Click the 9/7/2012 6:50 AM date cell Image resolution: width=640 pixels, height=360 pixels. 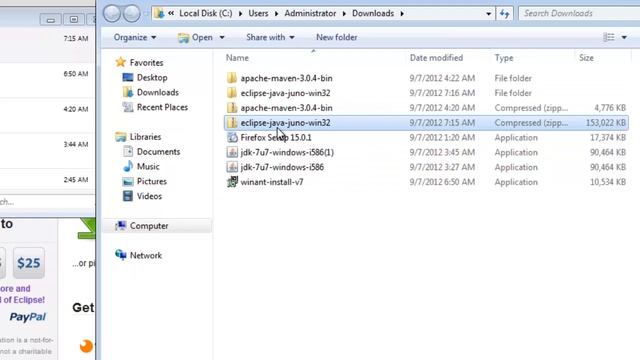point(442,182)
